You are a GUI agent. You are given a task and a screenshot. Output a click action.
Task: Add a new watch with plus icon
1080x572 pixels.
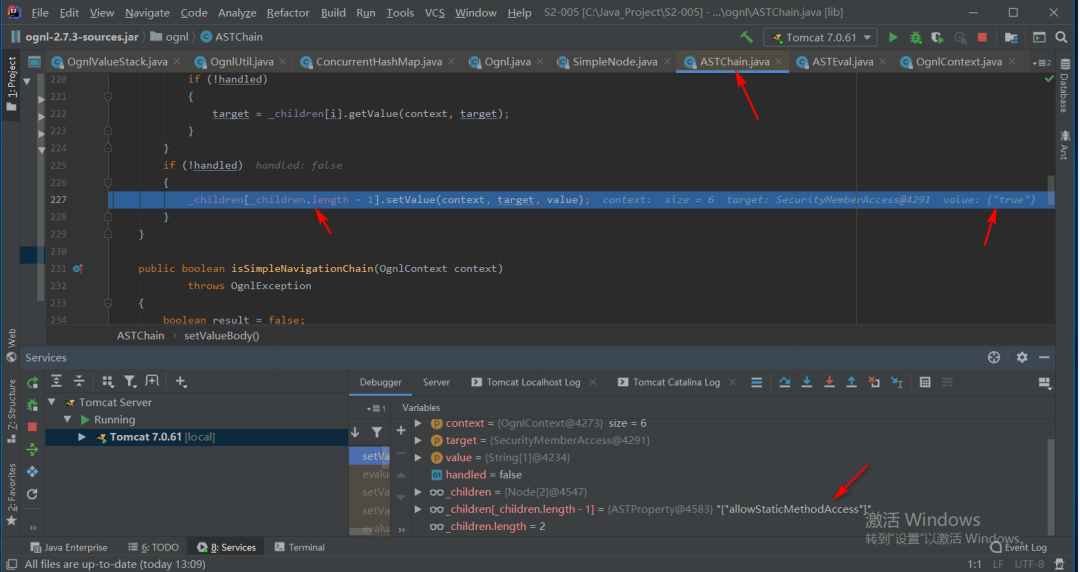pos(401,430)
